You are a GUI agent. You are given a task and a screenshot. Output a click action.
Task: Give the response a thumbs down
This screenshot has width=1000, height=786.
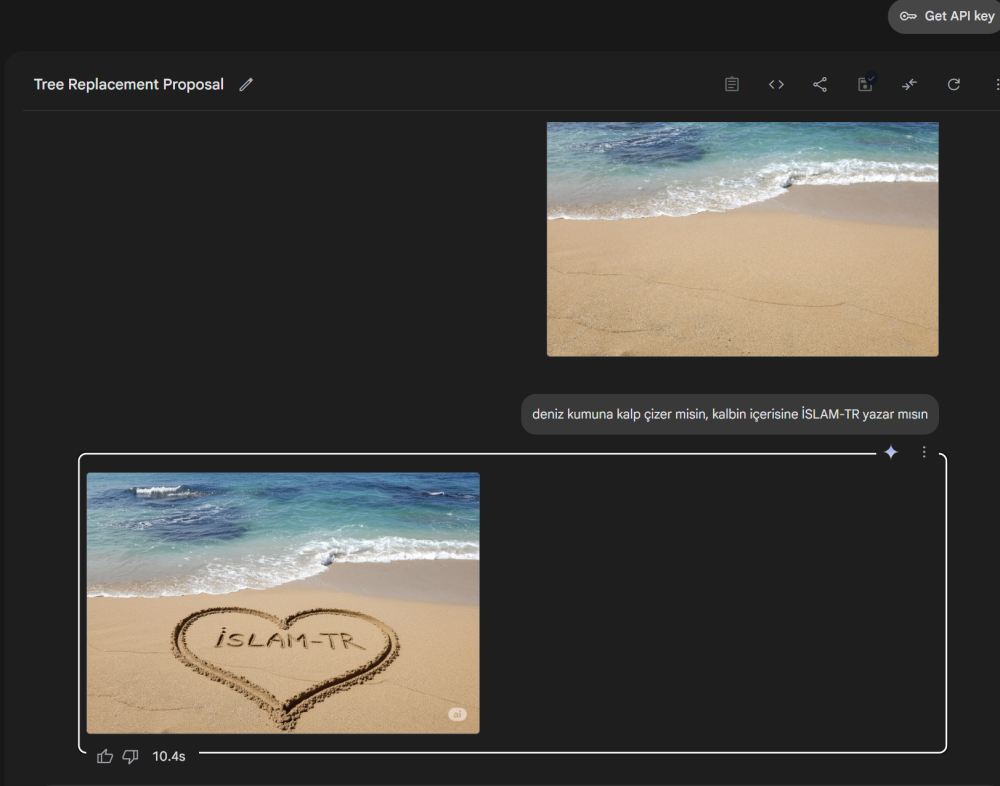(x=131, y=757)
